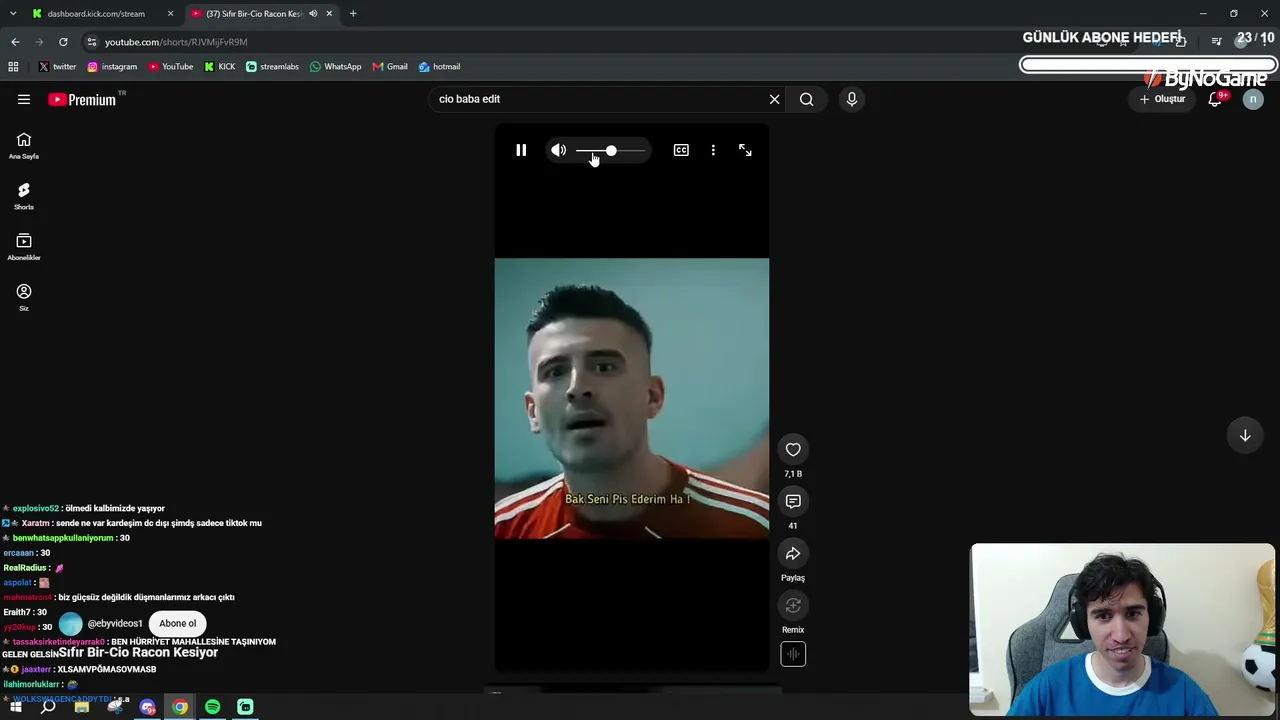Open the browser apps grid shortcut
The width and height of the screenshot is (1280, 720).
click(13, 67)
